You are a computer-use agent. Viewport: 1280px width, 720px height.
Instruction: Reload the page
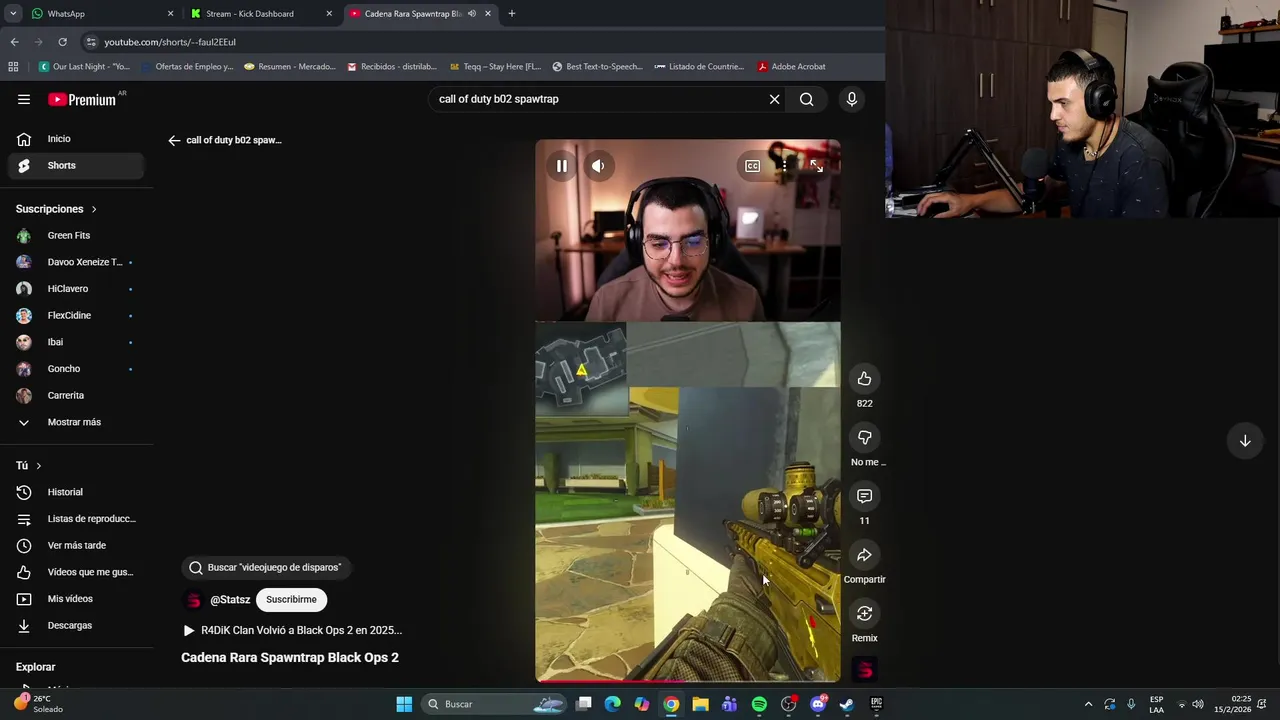coord(62,42)
